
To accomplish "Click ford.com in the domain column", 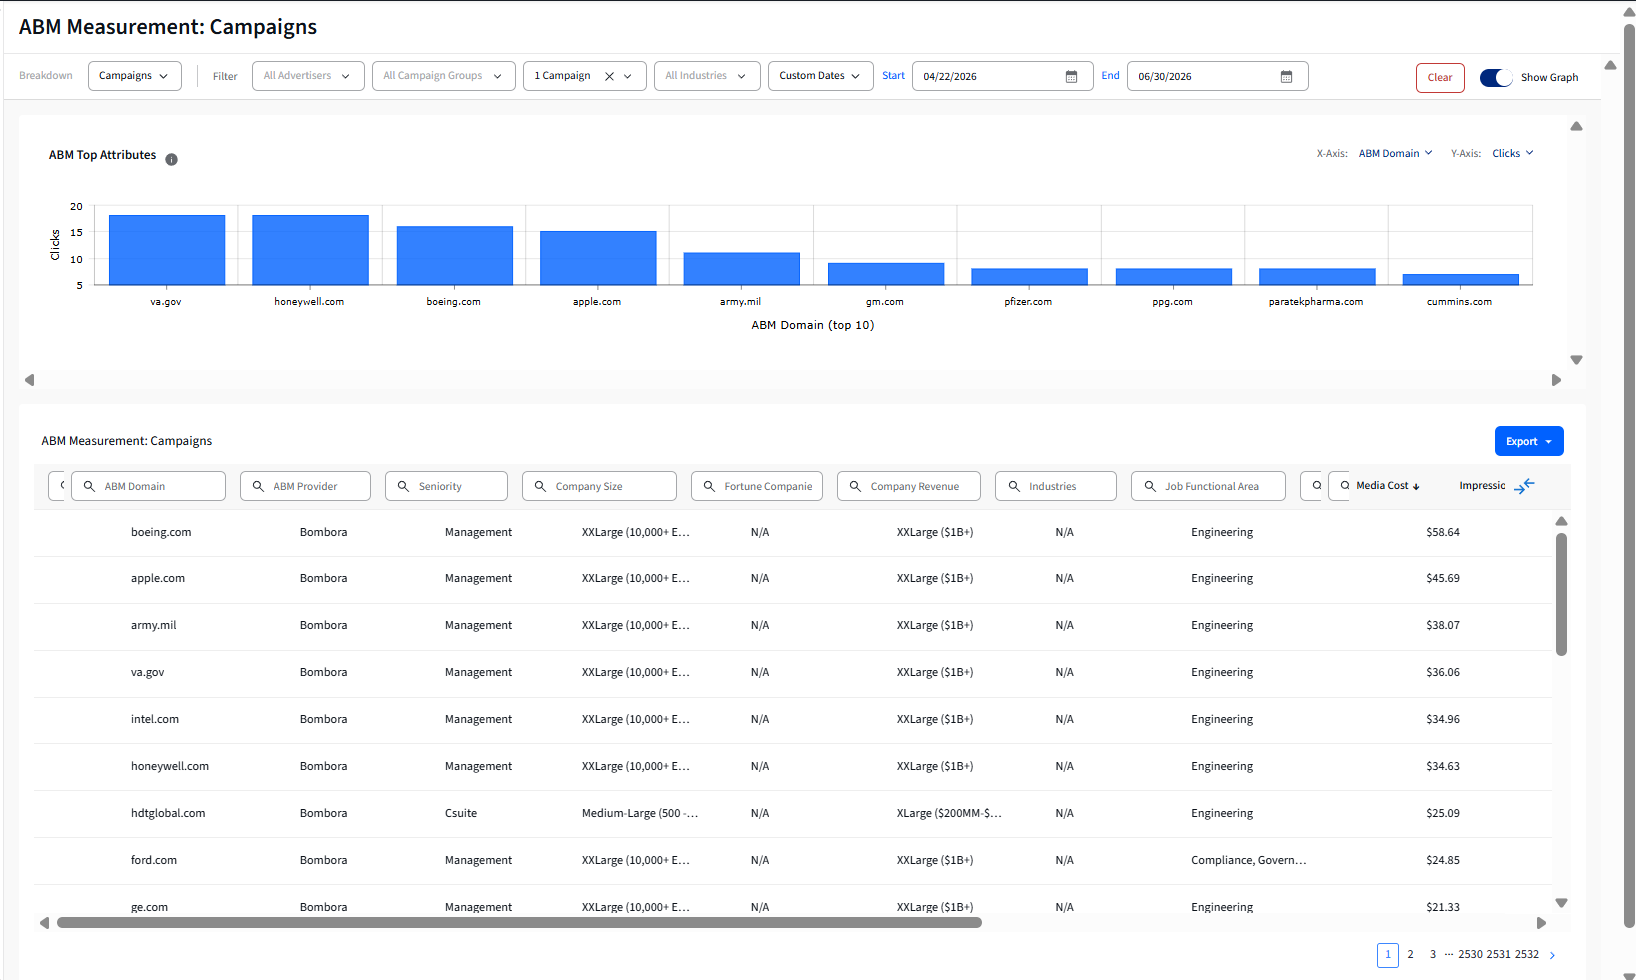I will (x=154, y=861).
